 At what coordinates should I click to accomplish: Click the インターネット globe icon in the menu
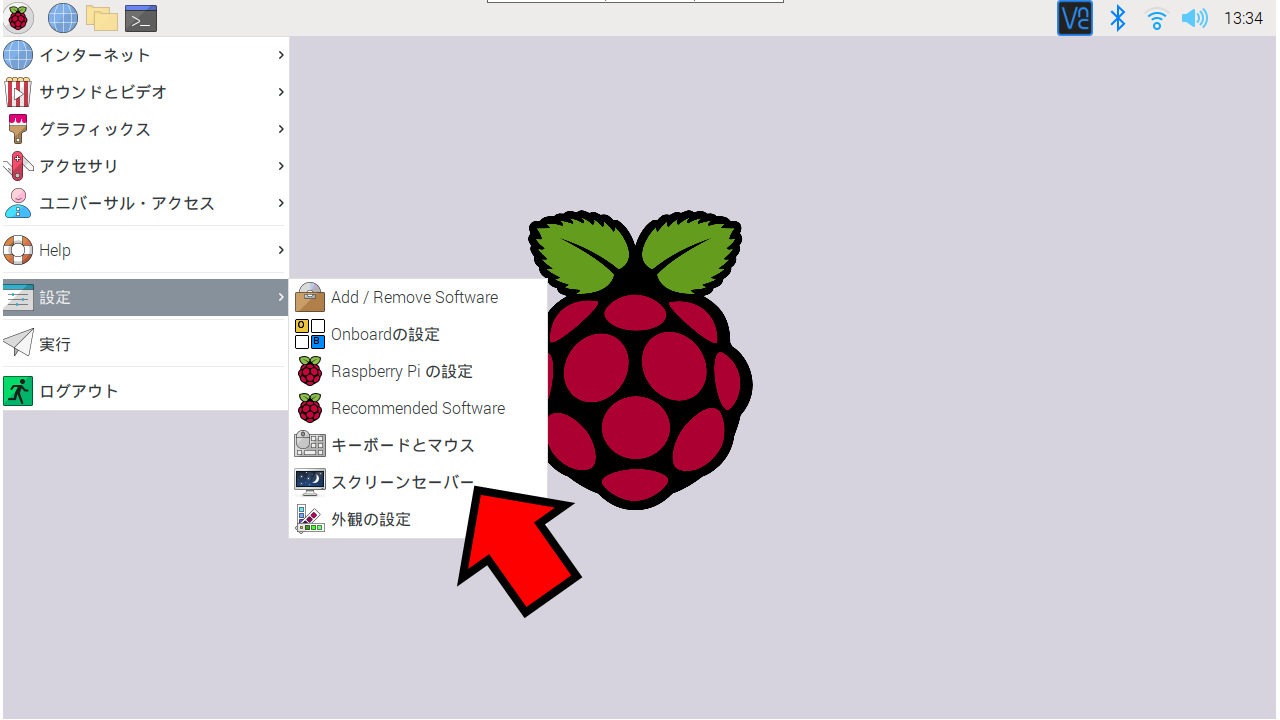click(x=18, y=55)
